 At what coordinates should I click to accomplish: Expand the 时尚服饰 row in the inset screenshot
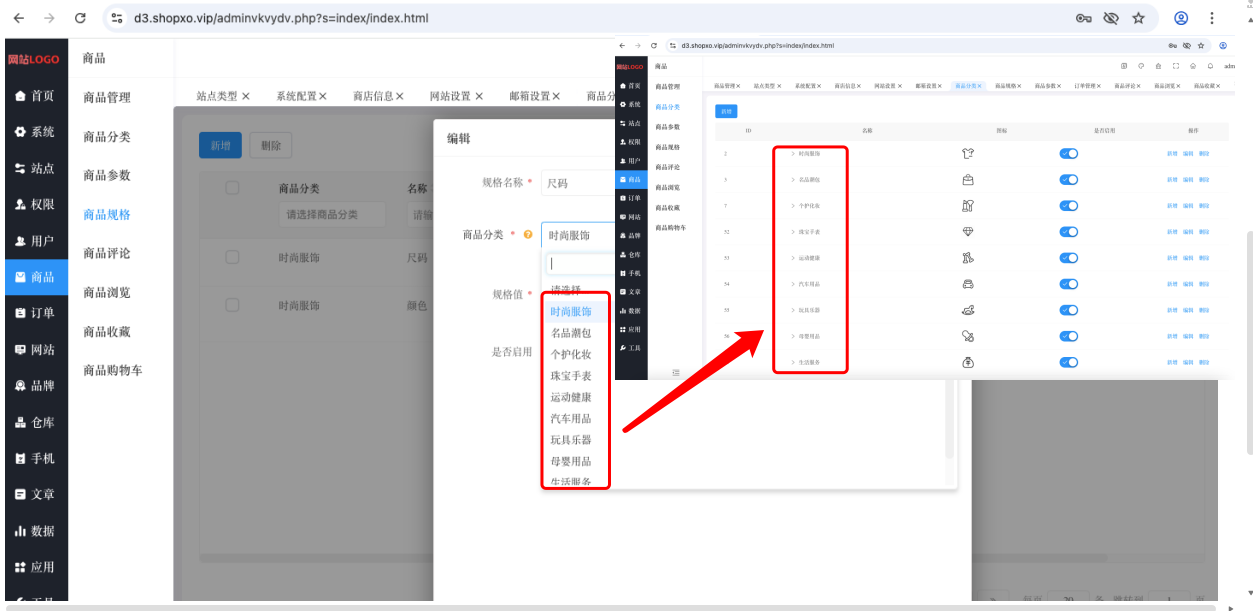[793, 153]
